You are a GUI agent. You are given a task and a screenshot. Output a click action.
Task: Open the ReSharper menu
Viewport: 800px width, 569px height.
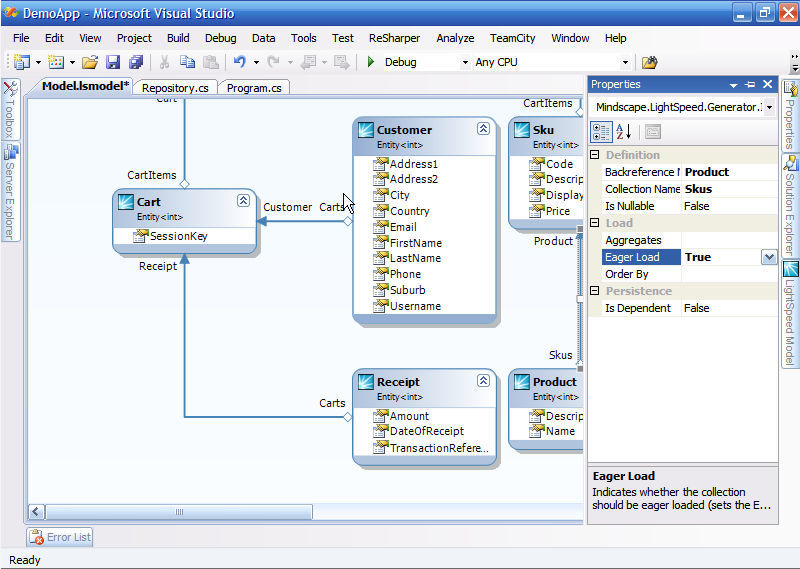pyautogui.click(x=394, y=38)
